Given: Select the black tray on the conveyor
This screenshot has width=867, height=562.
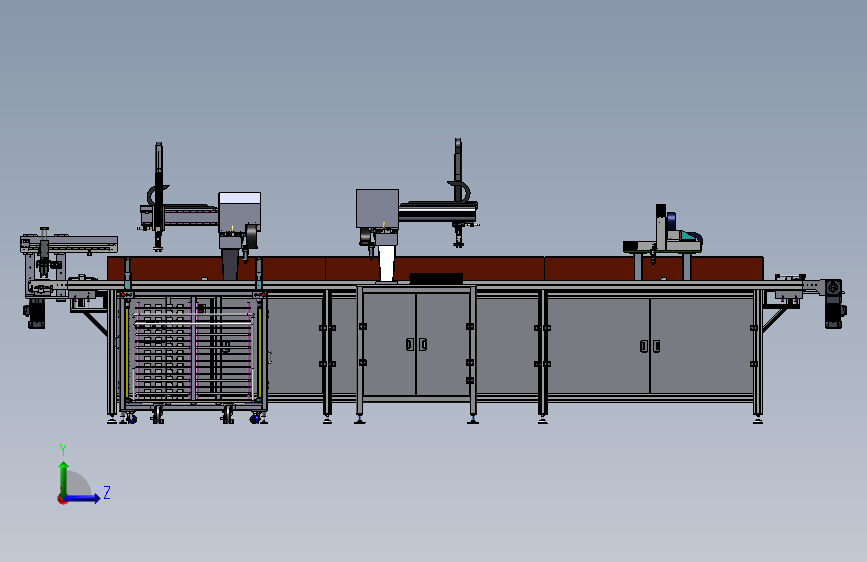Looking at the screenshot, I should point(436,278).
